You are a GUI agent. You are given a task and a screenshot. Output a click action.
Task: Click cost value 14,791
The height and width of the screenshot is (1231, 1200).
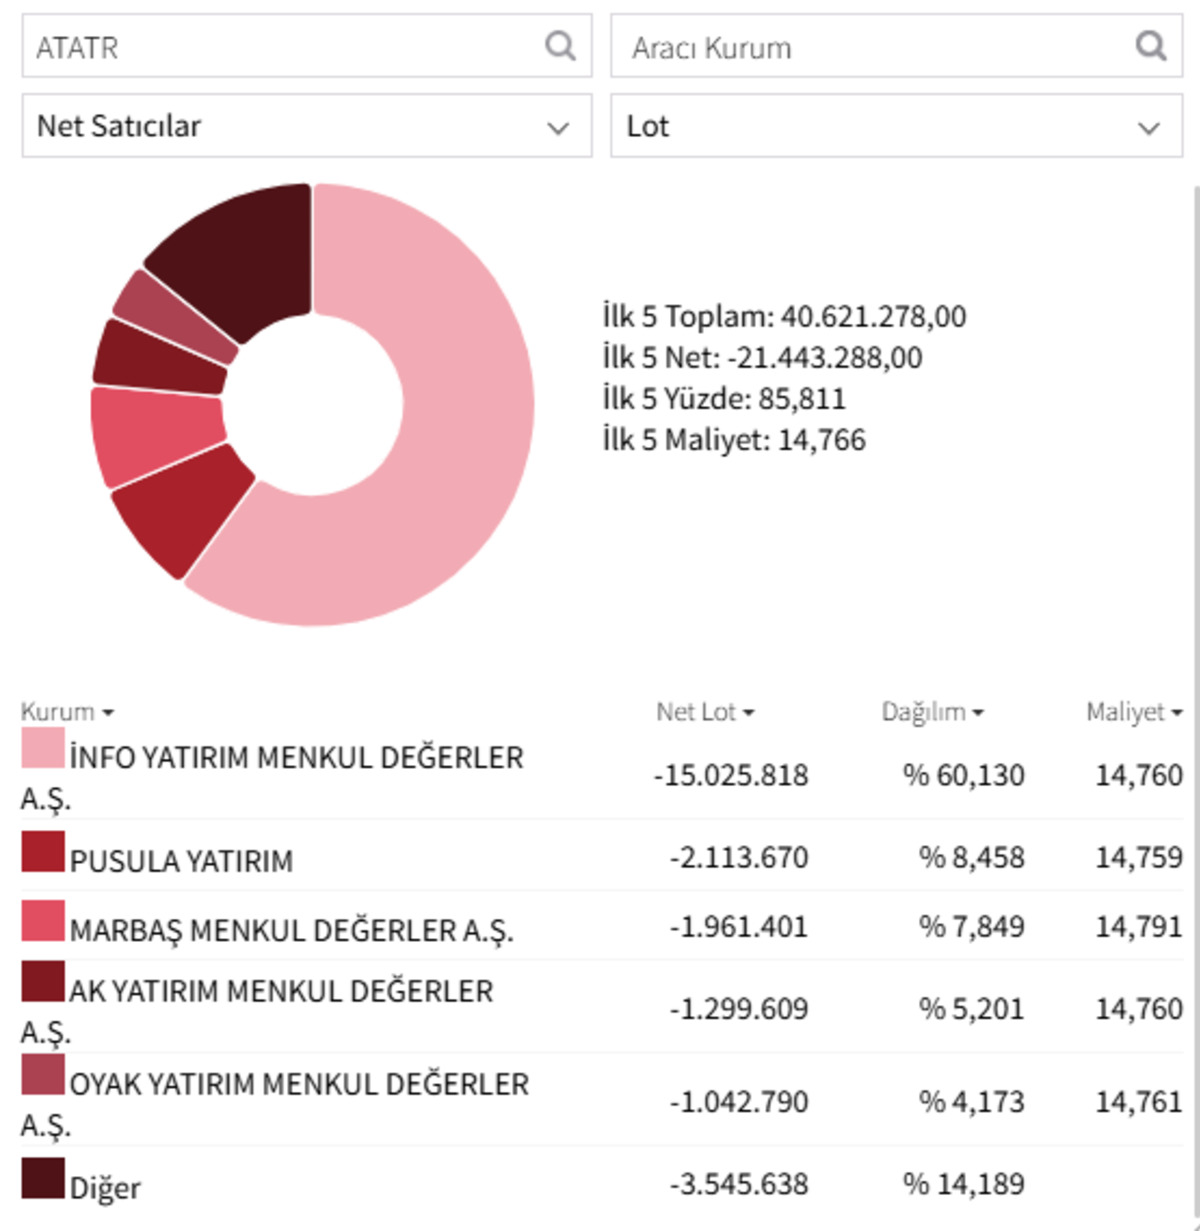(x=1139, y=926)
